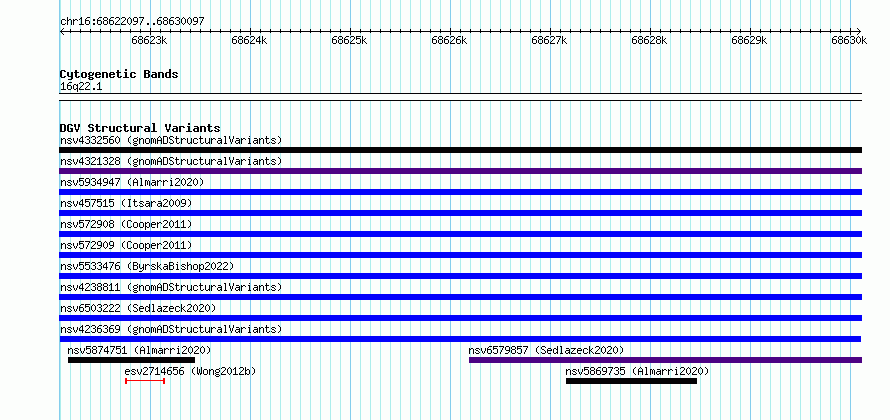Select the purple nsv4321328 variant bar
This screenshot has width=890, height=420.
point(460,171)
